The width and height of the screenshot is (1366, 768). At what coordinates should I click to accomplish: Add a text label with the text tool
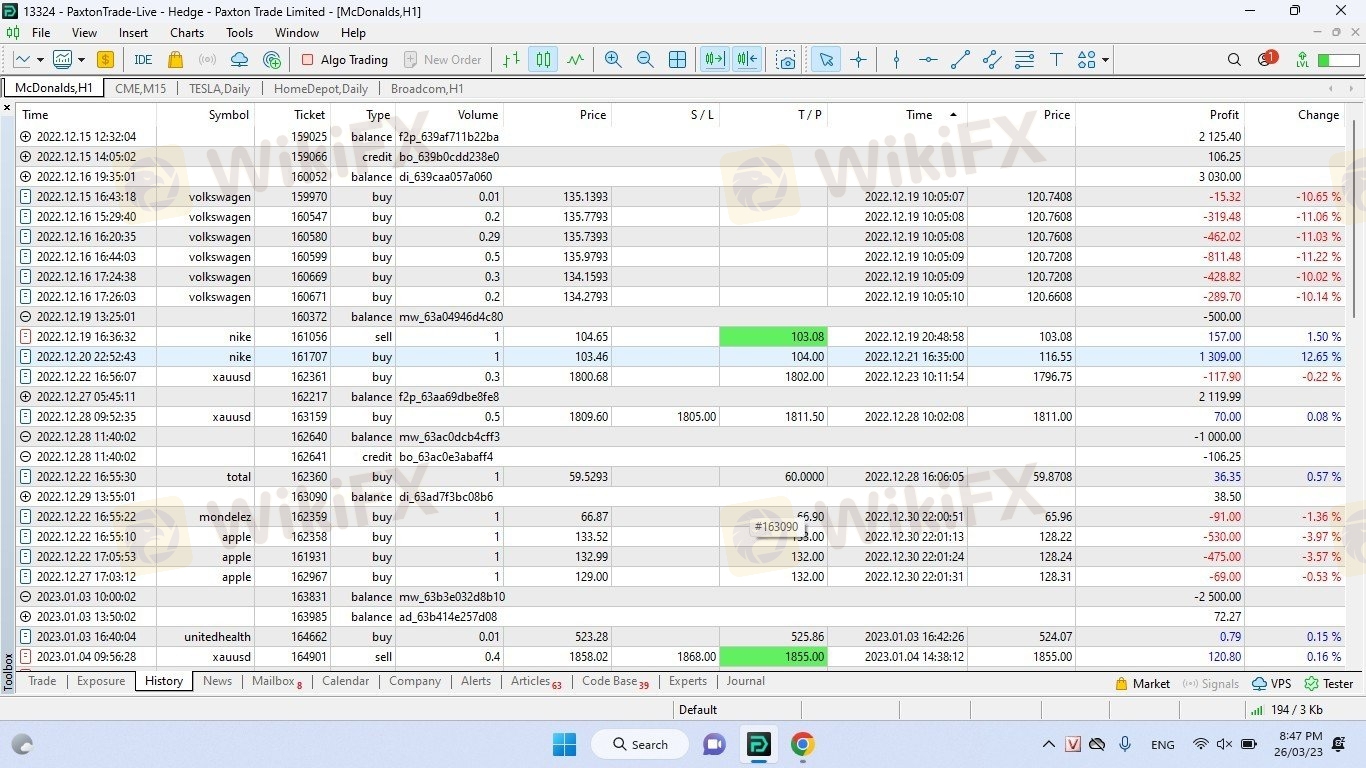[x=1055, y=60]
